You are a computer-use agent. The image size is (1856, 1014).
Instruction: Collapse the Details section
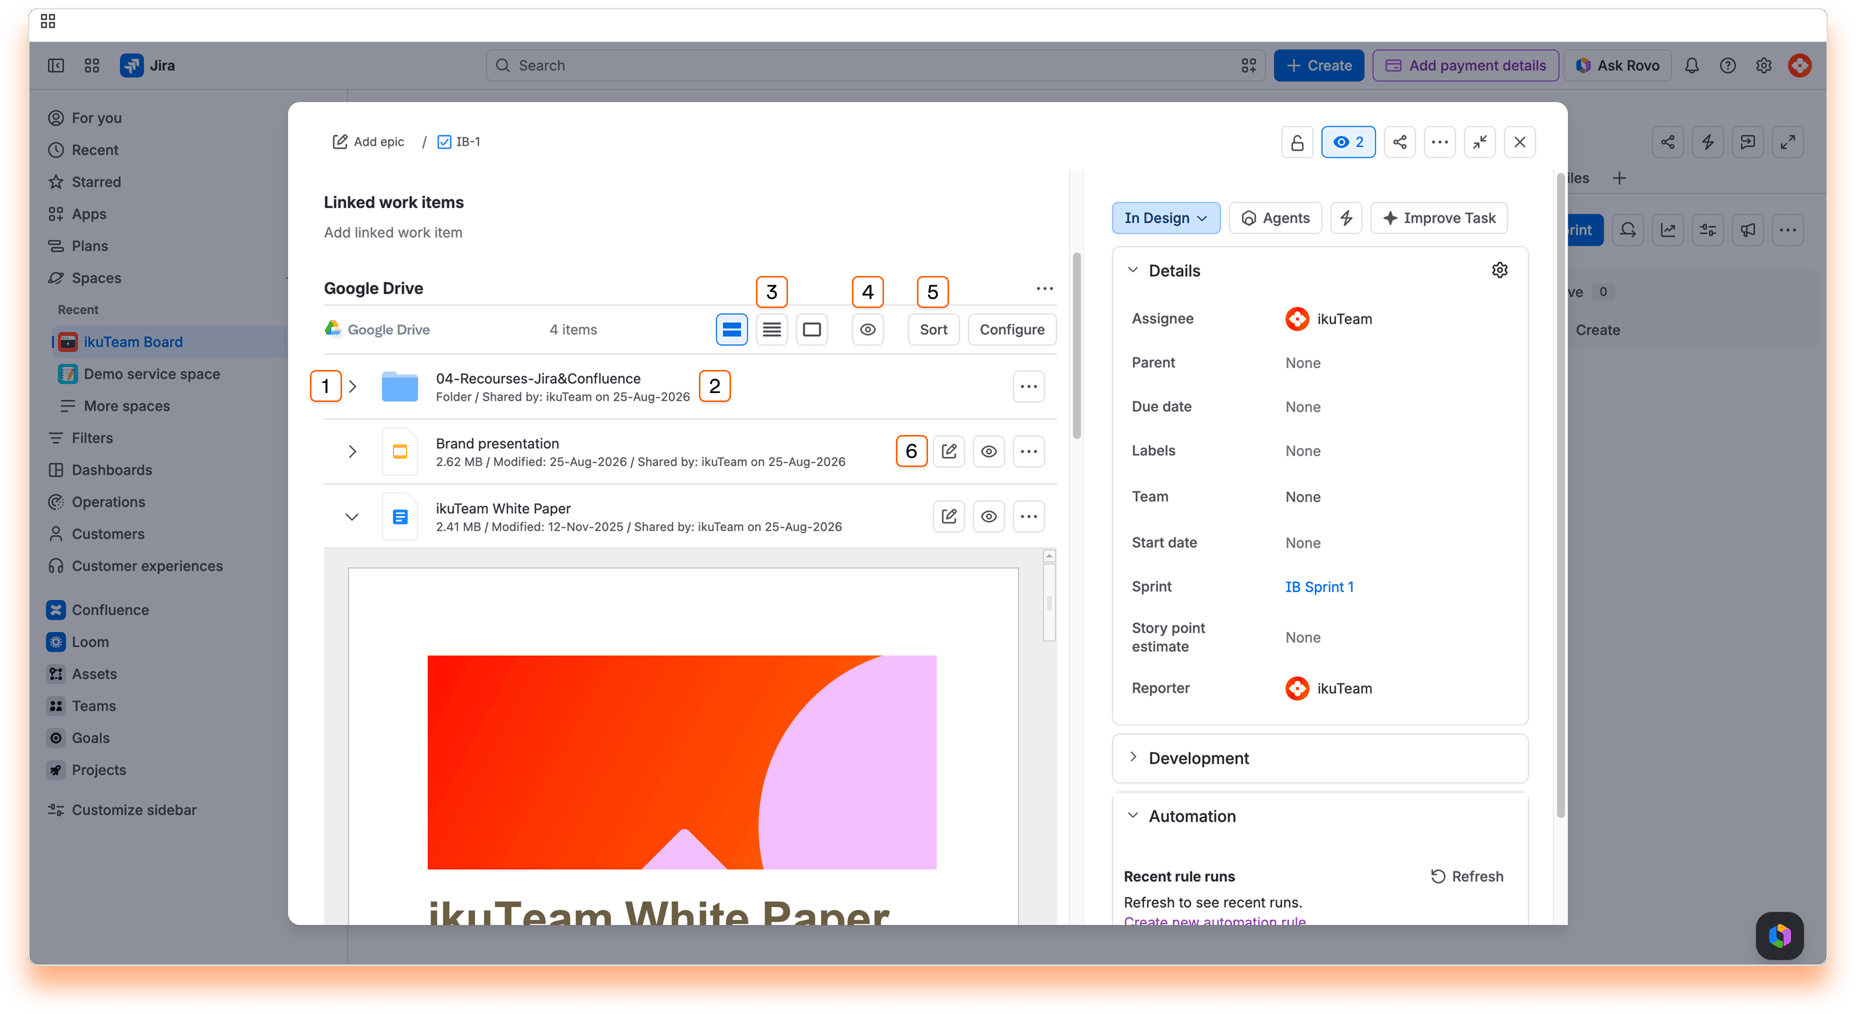pyautogui.click(x=1133, y=270)
